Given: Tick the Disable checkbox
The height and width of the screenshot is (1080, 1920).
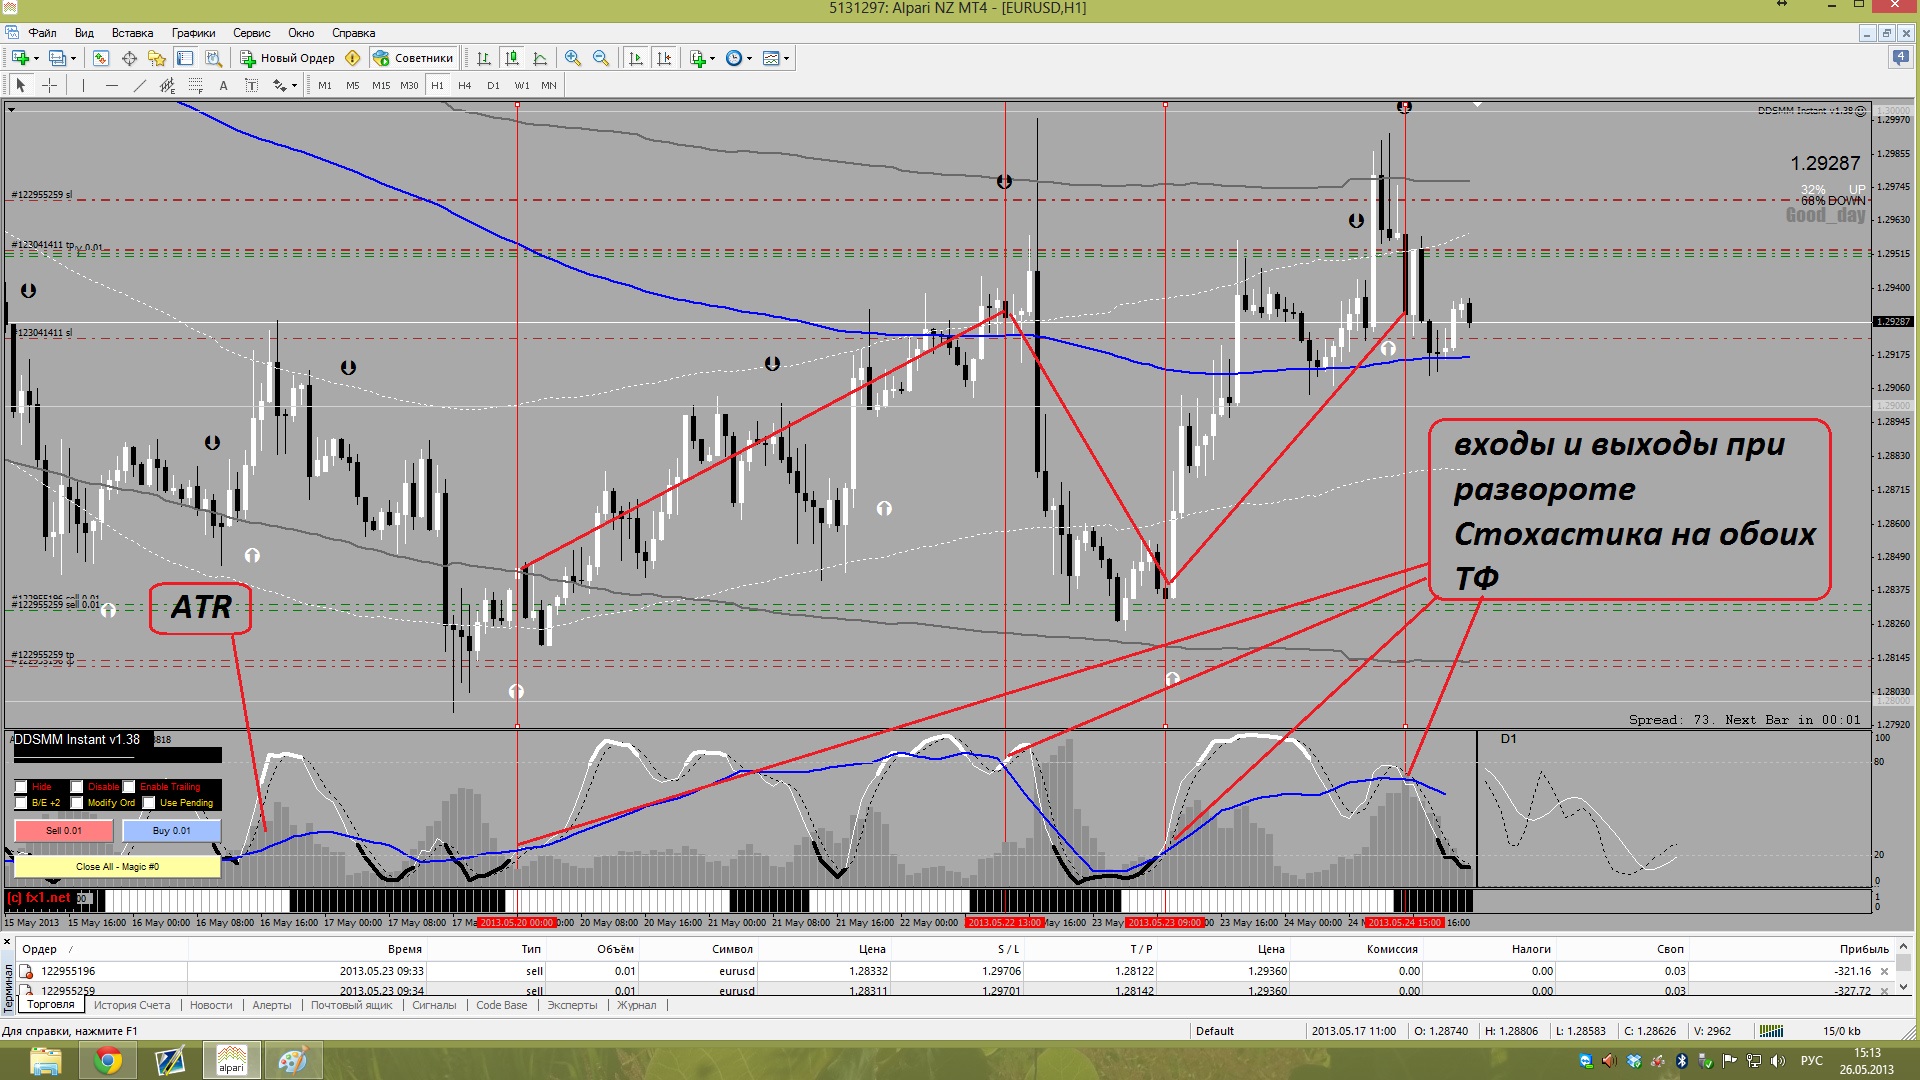Looking at the screenshot, I should pos(77,787).
